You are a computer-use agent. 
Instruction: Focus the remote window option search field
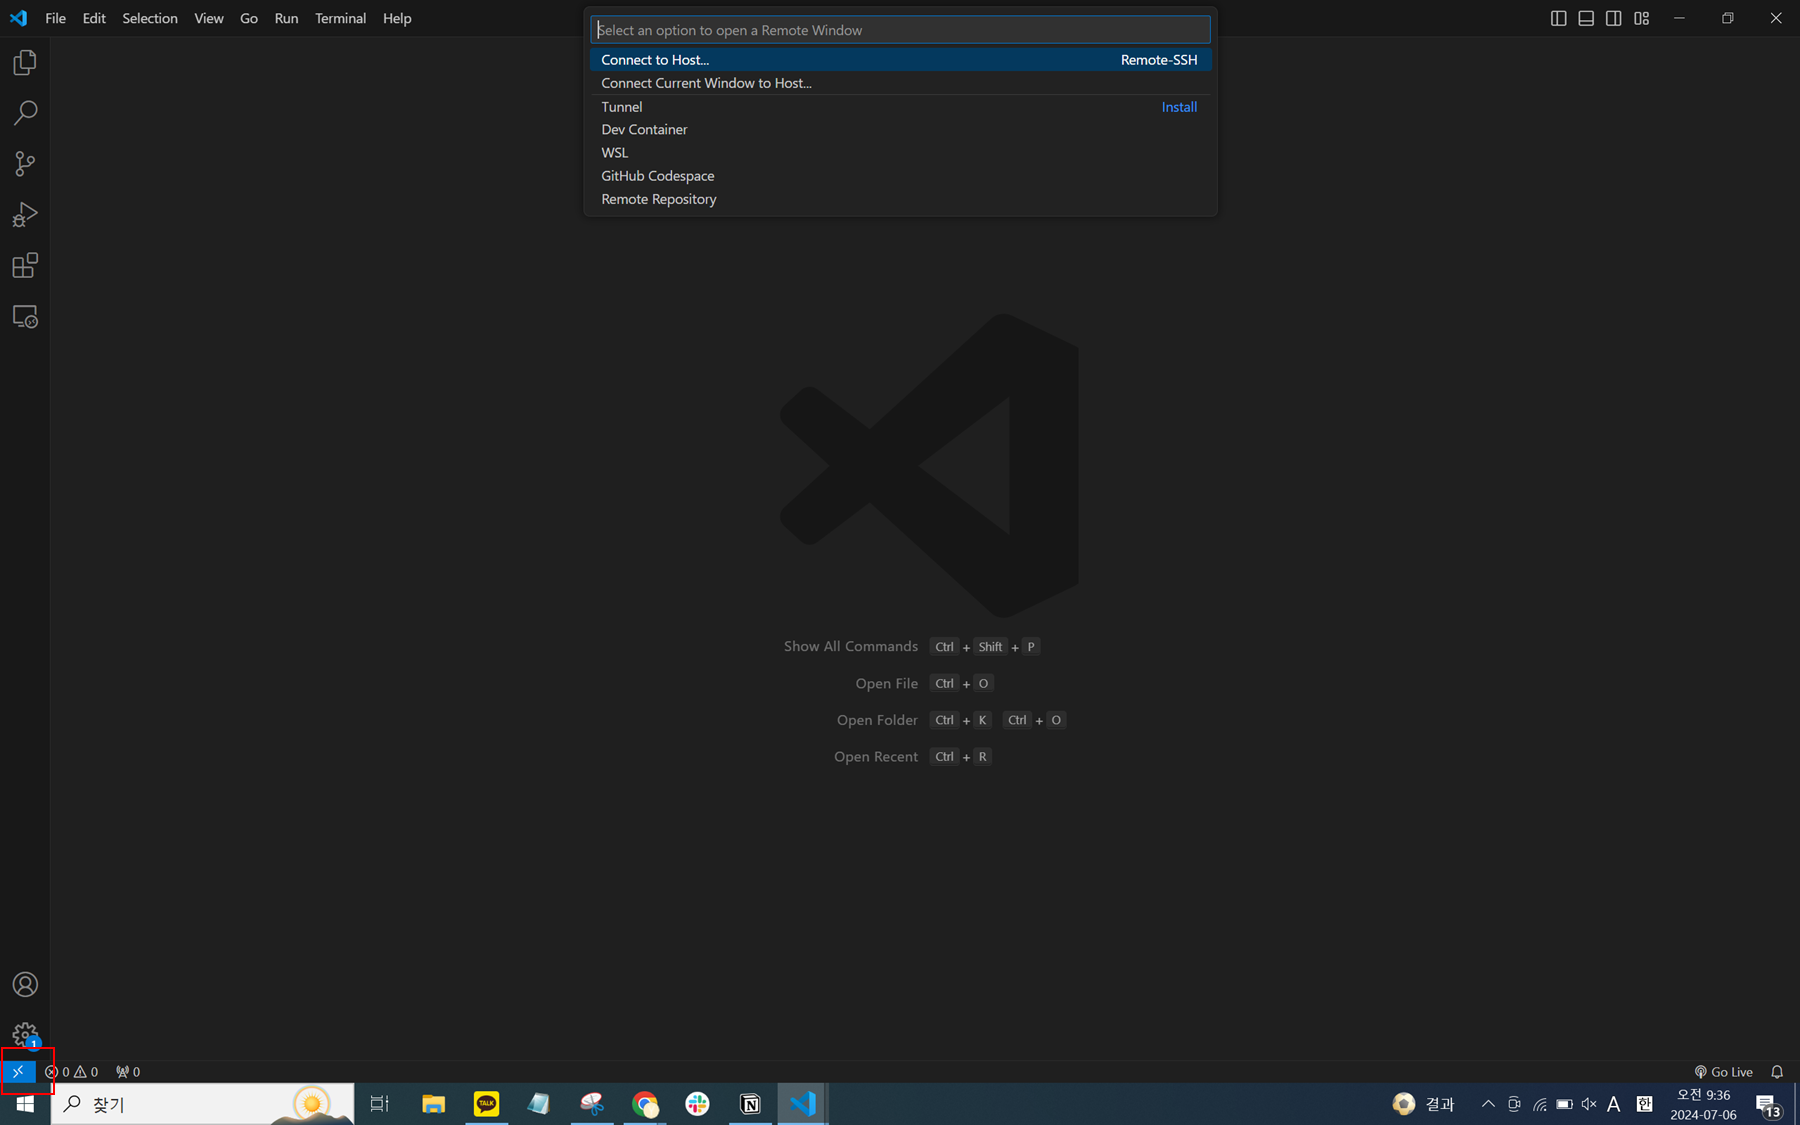coord(900,30)
